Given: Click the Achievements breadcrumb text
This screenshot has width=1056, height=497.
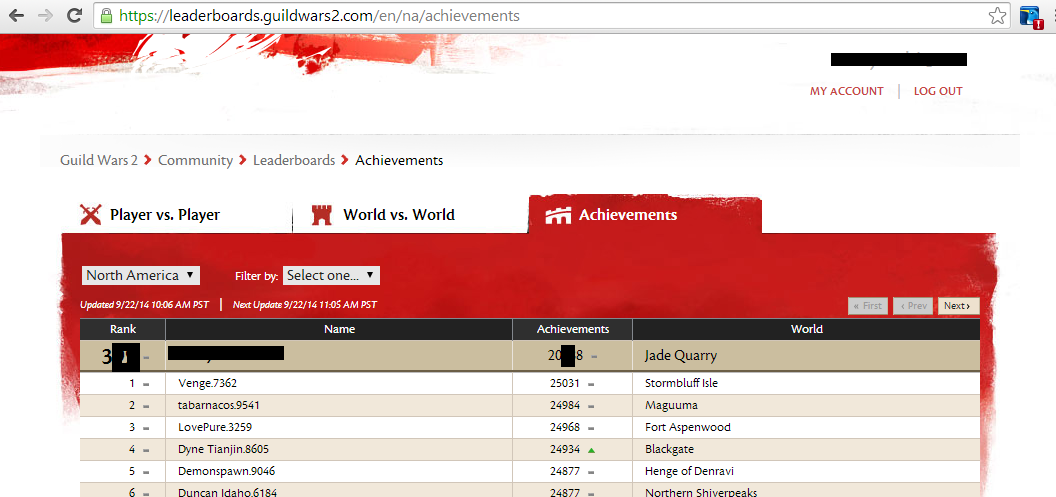Looking at the screenshot, I should [399, 160].
